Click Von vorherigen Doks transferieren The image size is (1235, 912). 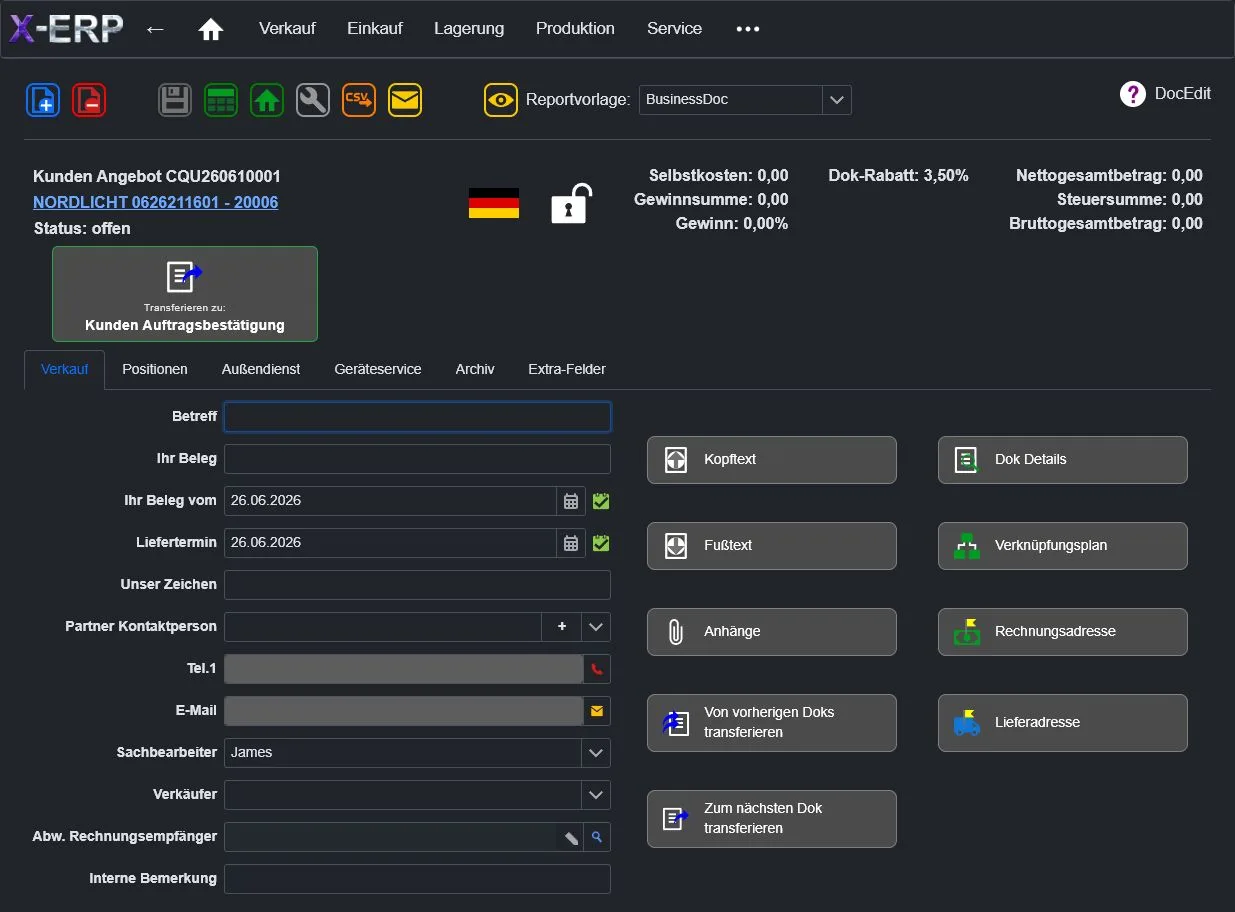tap(772, 723)
